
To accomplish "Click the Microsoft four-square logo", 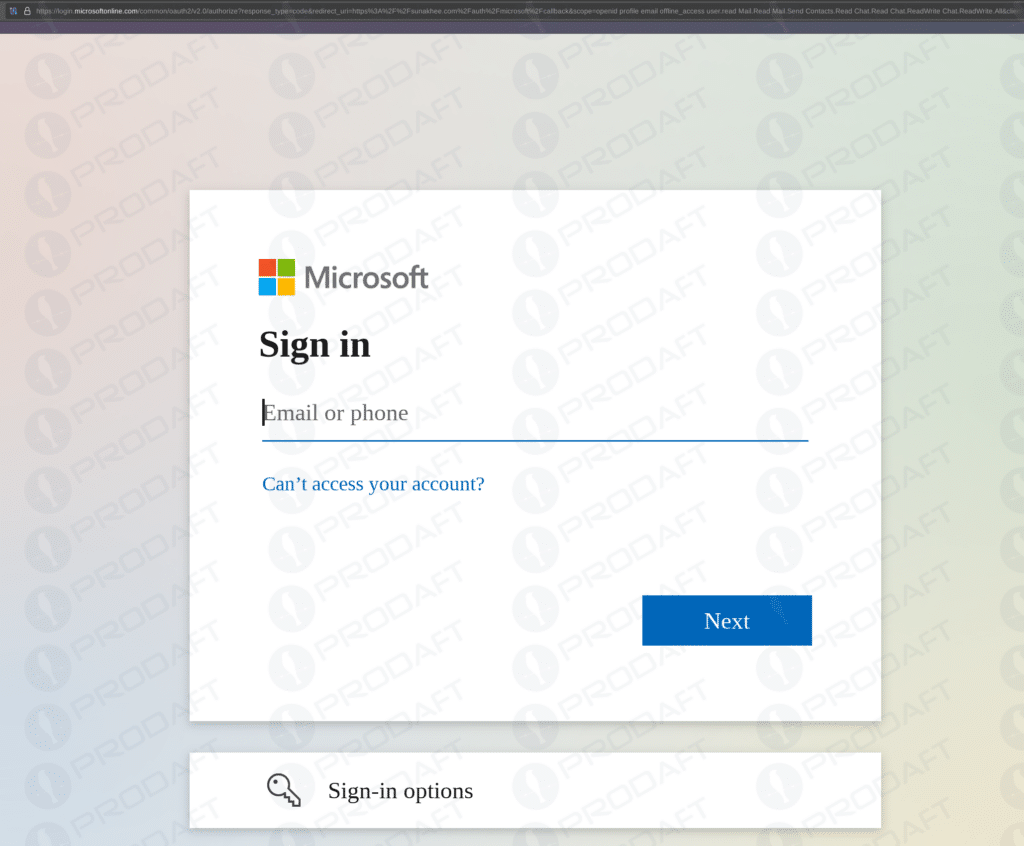I will (277, 277).
